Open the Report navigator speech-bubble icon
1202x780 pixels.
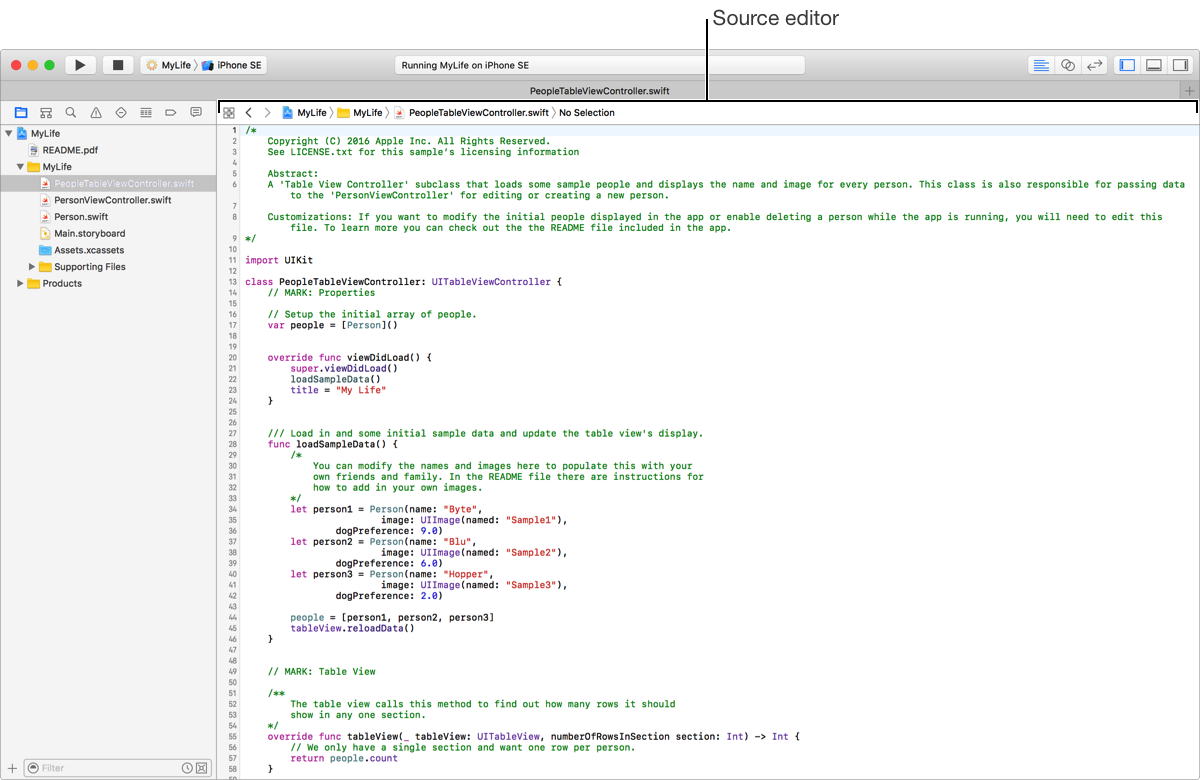pyautogui.click(x=196, y=113)
